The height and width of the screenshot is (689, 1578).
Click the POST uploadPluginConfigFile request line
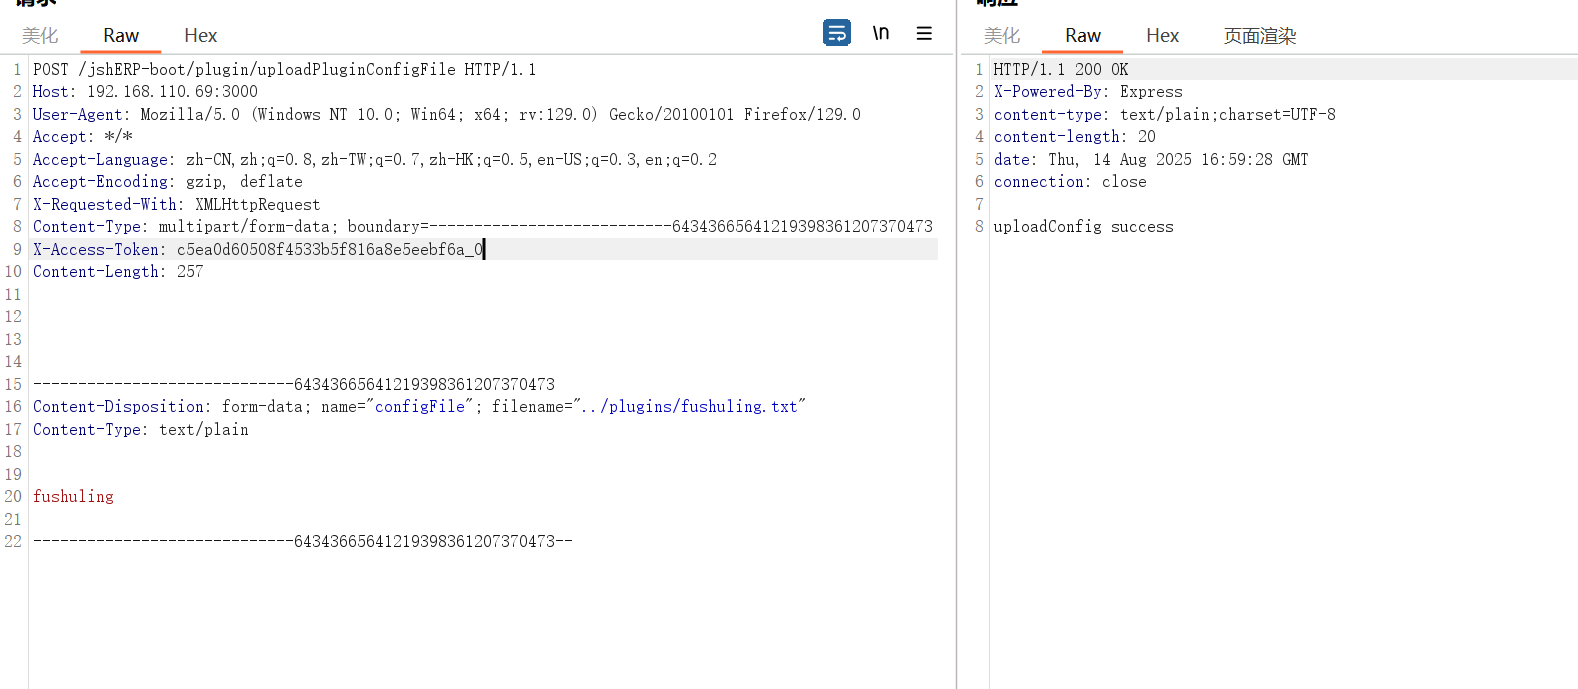284,70
